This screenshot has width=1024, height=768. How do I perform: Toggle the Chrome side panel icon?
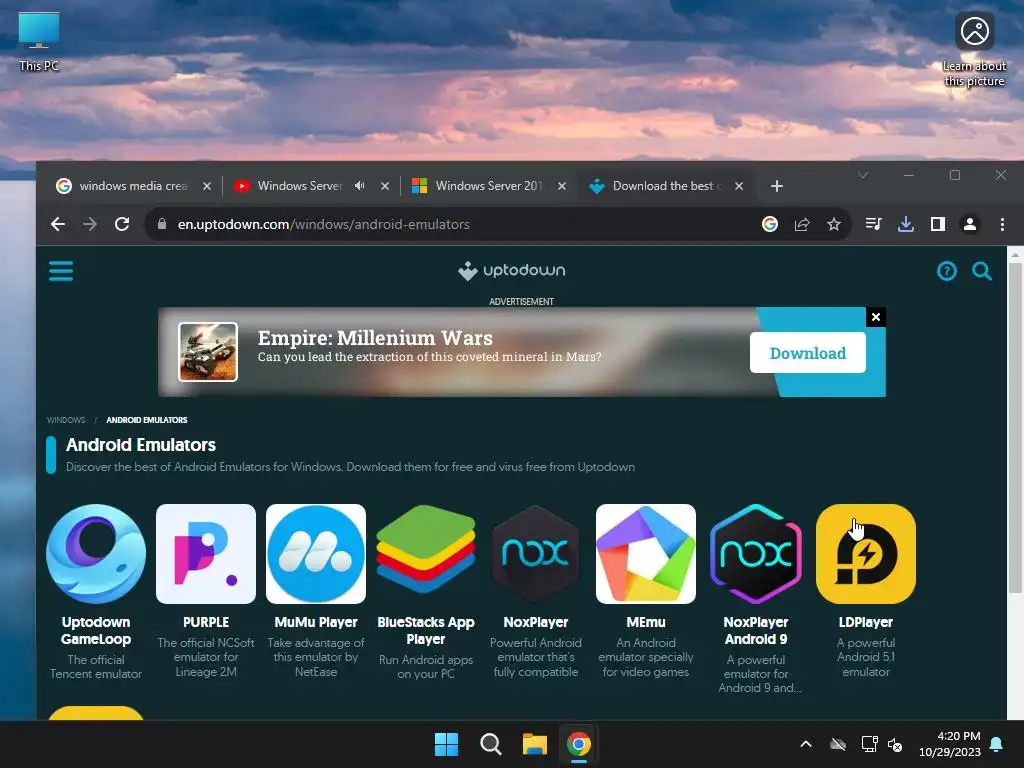pos(938,224)
